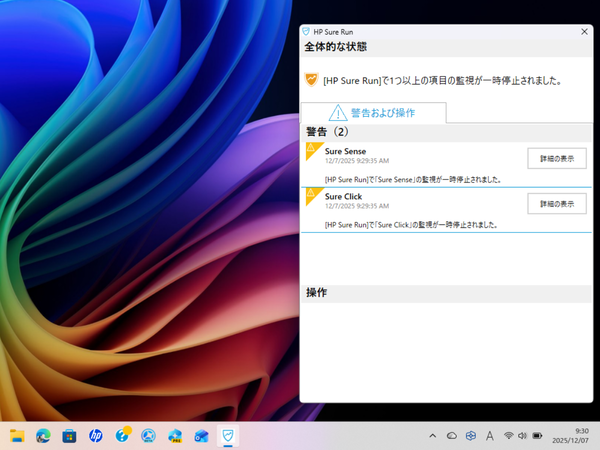Click the round blue BETA app icon
This screenshot has height=450, width=600.
point(148,435)
